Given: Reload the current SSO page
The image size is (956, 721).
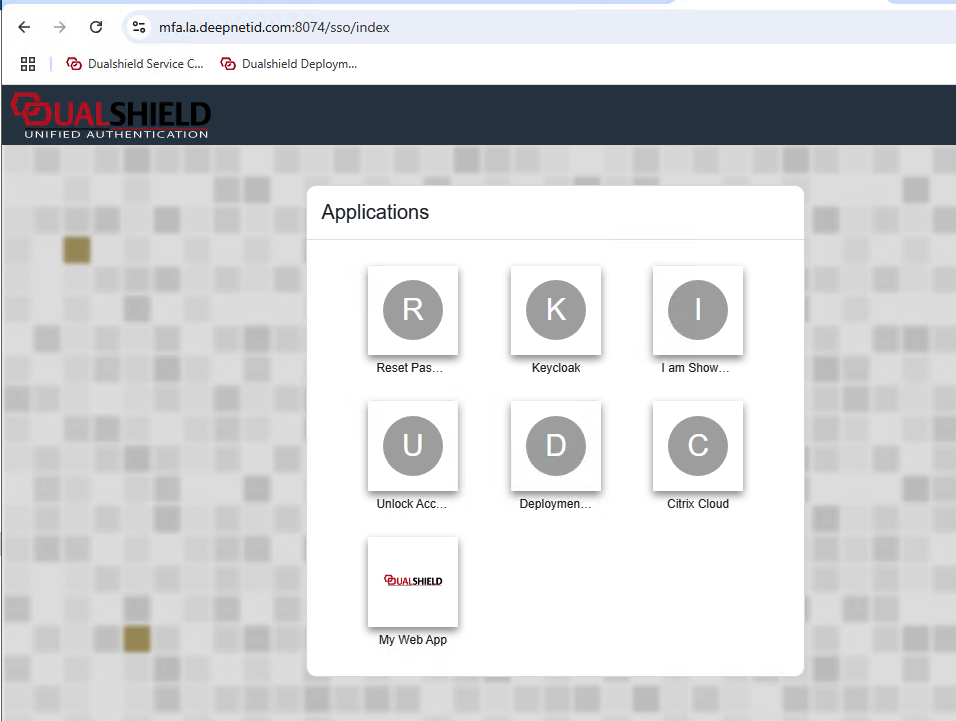Looking at the screenshot, I should (96, 27).
